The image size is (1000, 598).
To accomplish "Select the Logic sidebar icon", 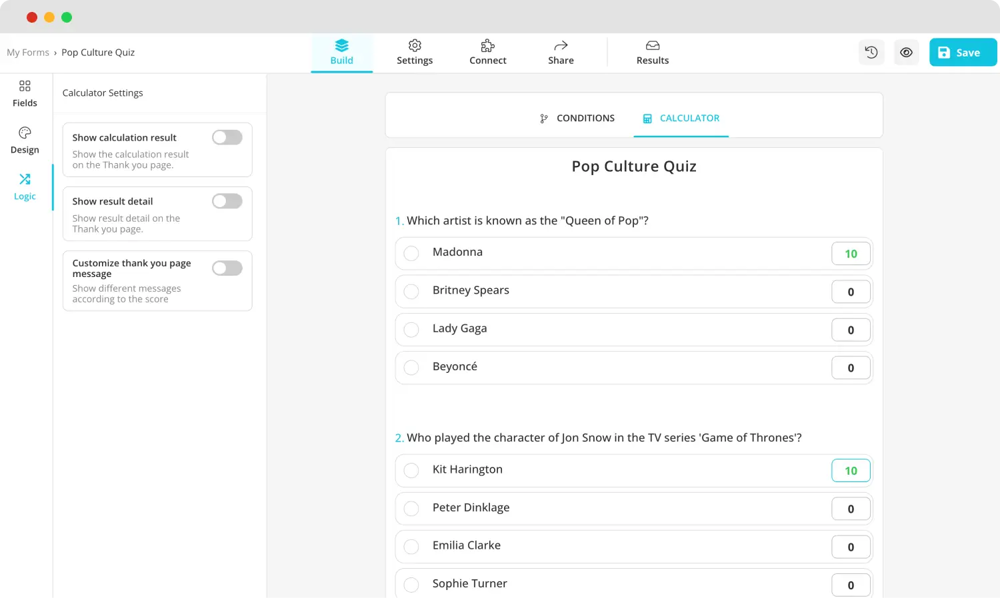I will [x=25, y=186].
